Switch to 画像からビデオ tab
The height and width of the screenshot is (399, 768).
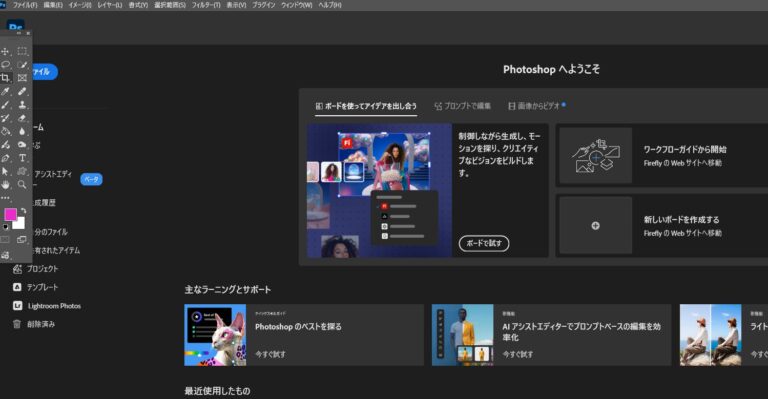(x=537, y=106)
